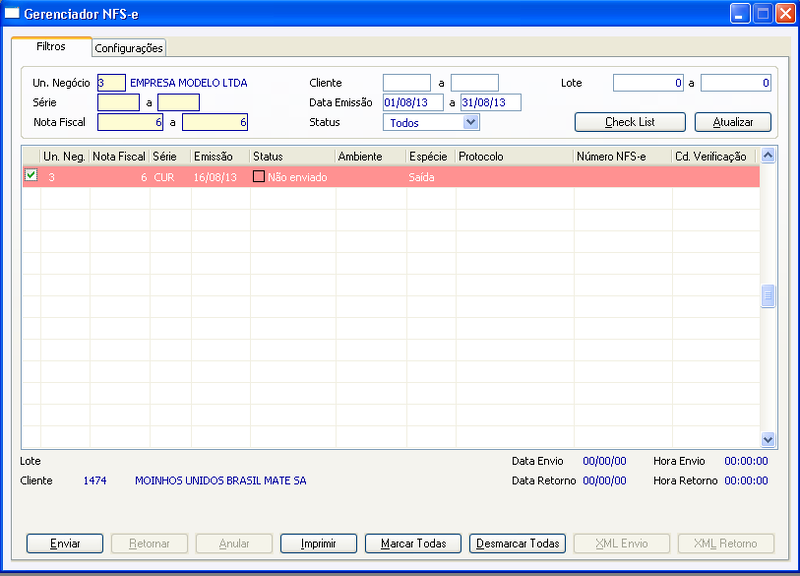
Task: Select the Filtros tab
Action: 51,46
